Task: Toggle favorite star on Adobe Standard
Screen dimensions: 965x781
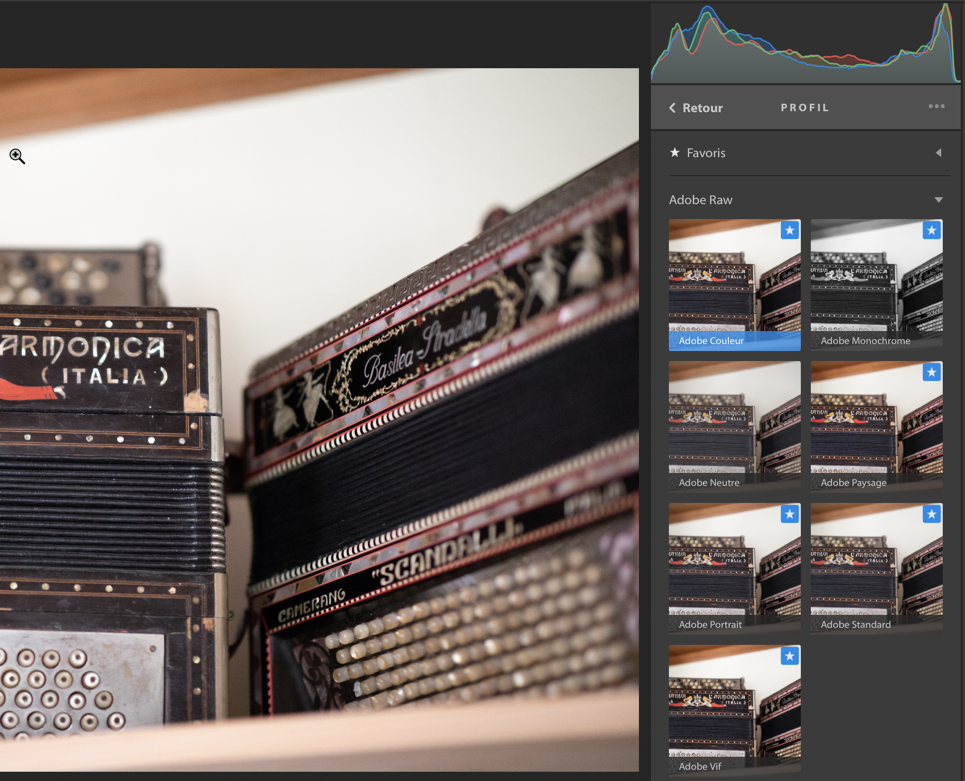Action: click(932, 514)
